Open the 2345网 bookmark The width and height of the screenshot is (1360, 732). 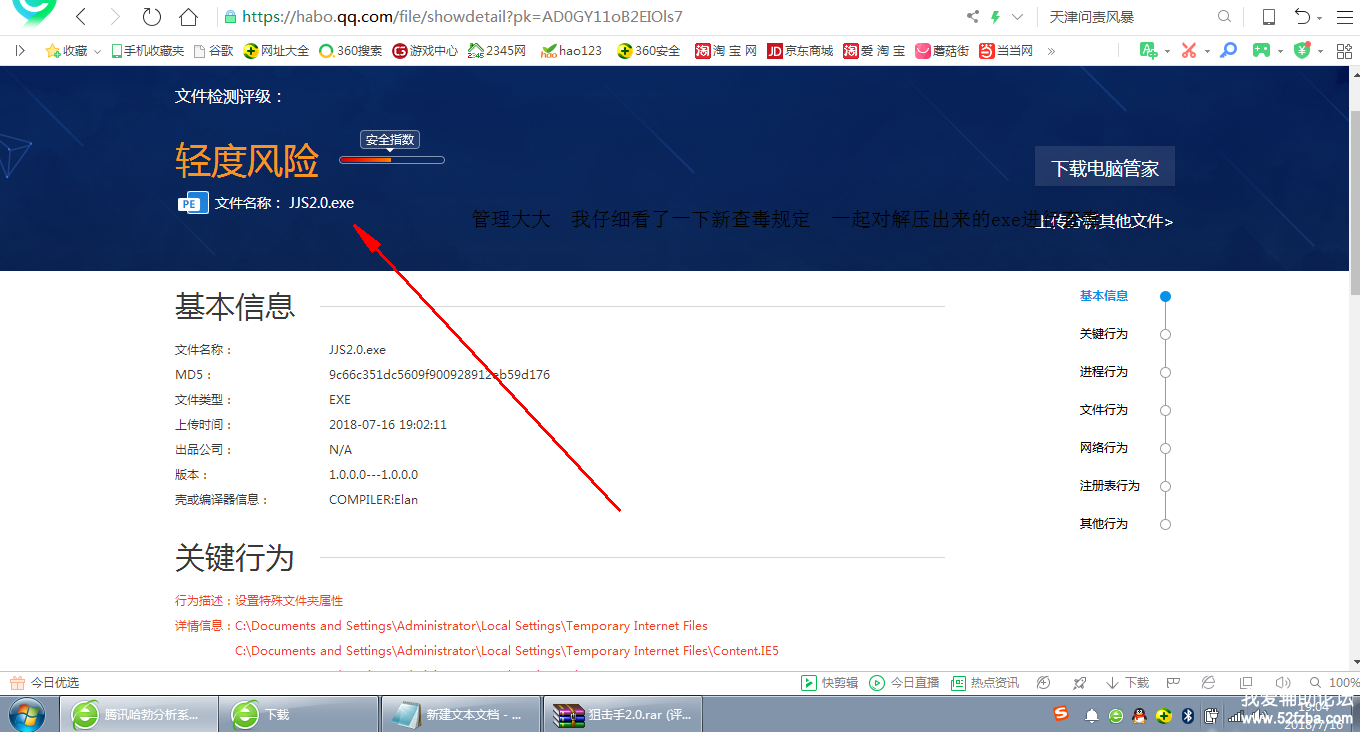click(497, 50)
